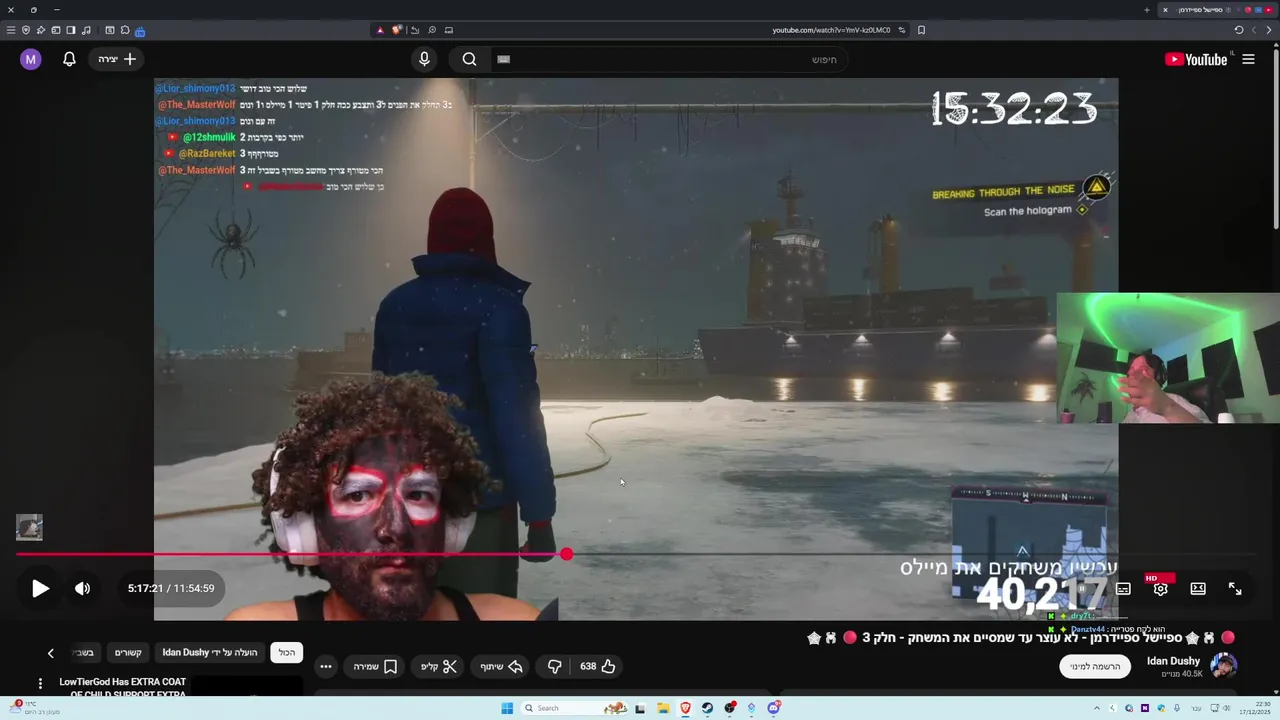Save video with שמירה button

tap(375, 666)
